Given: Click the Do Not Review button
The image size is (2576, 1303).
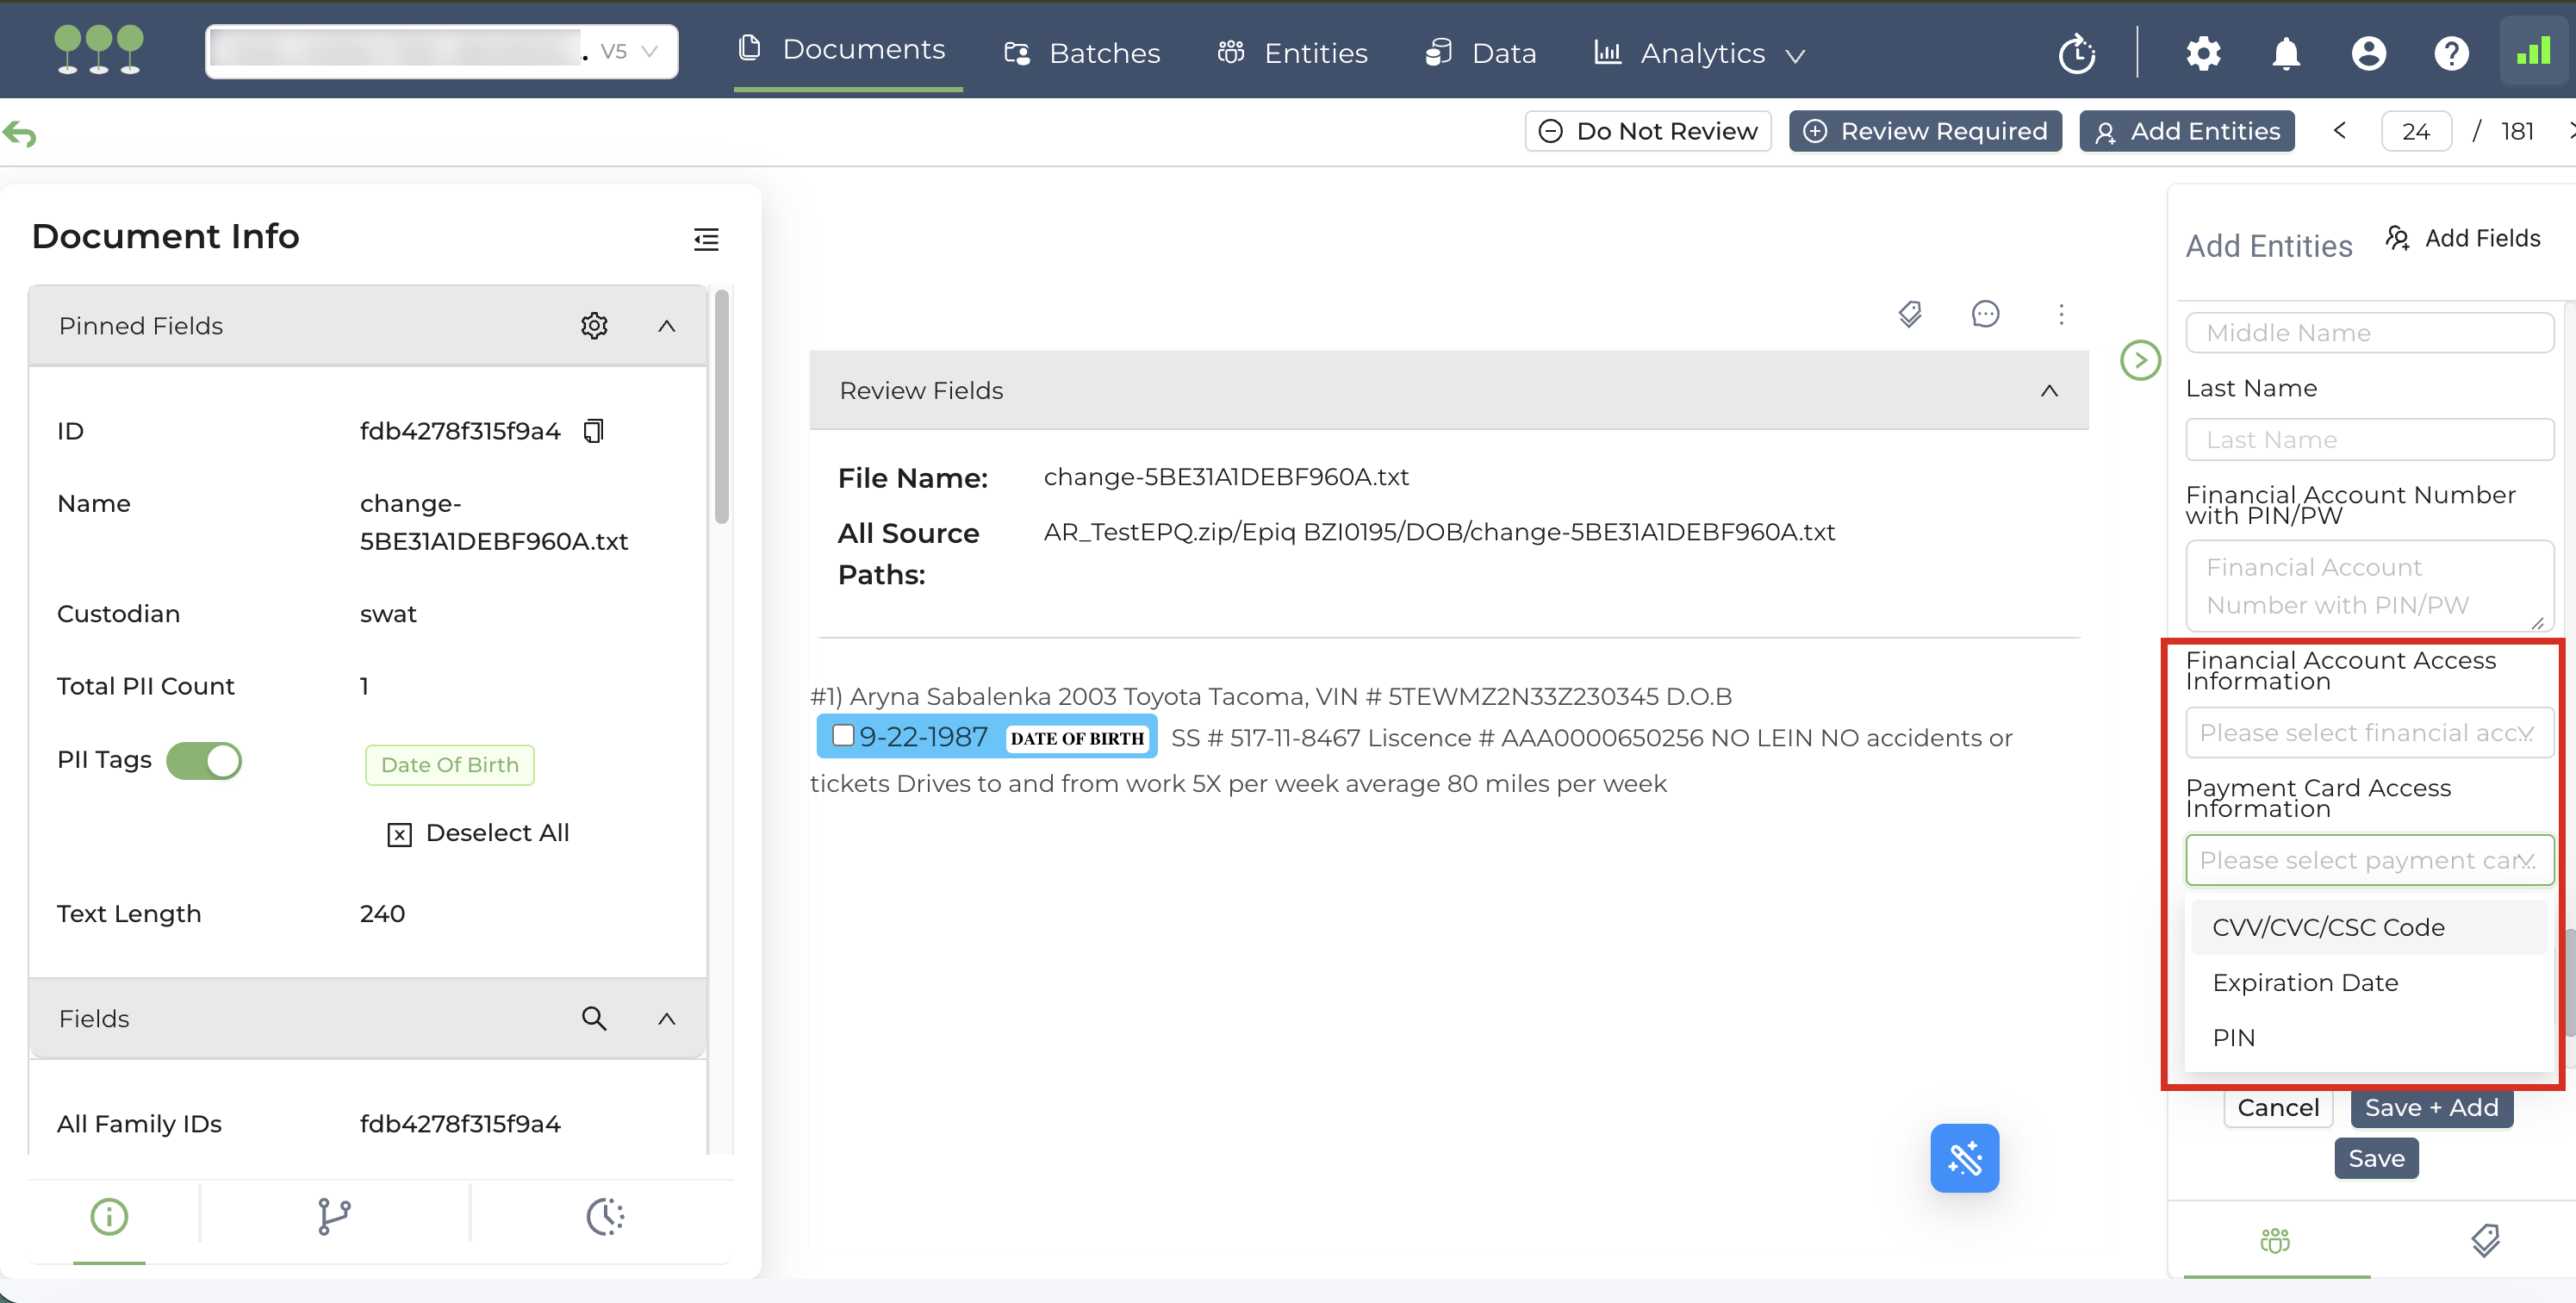Looking at the screenshot, I should tap(1647, 131).
